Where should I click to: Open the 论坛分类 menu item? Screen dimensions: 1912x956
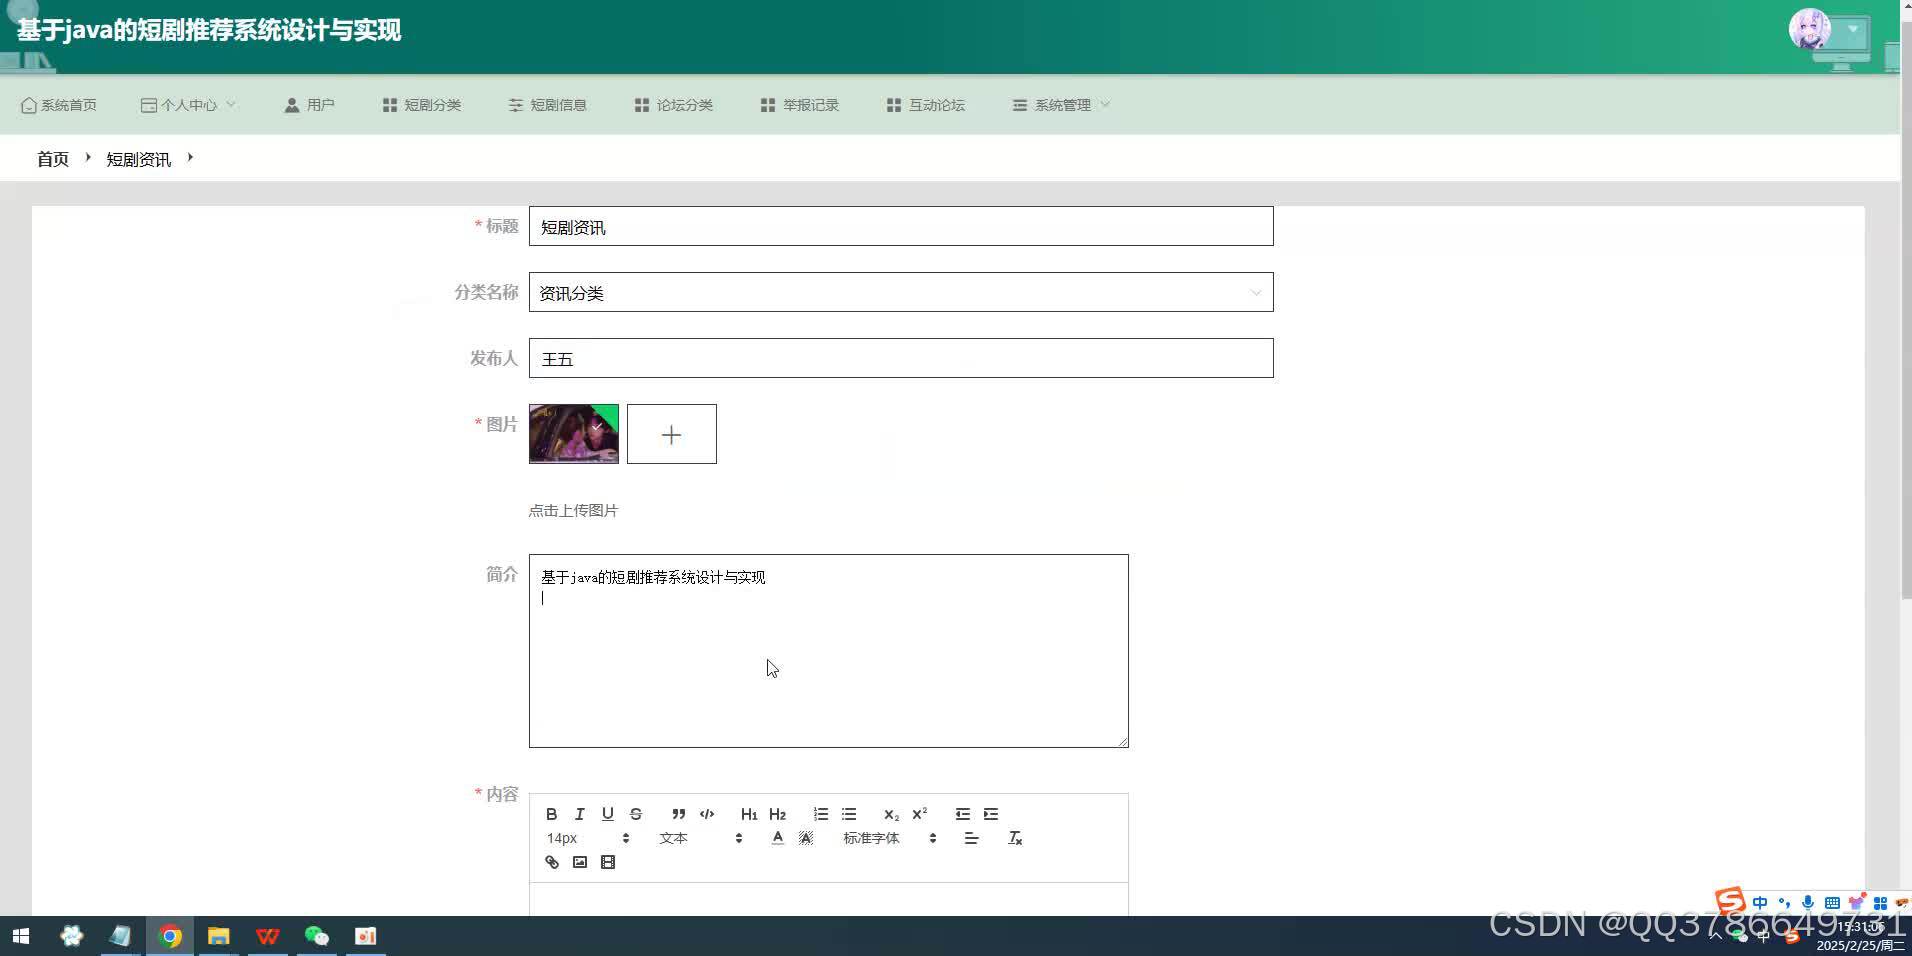(673, 105)
